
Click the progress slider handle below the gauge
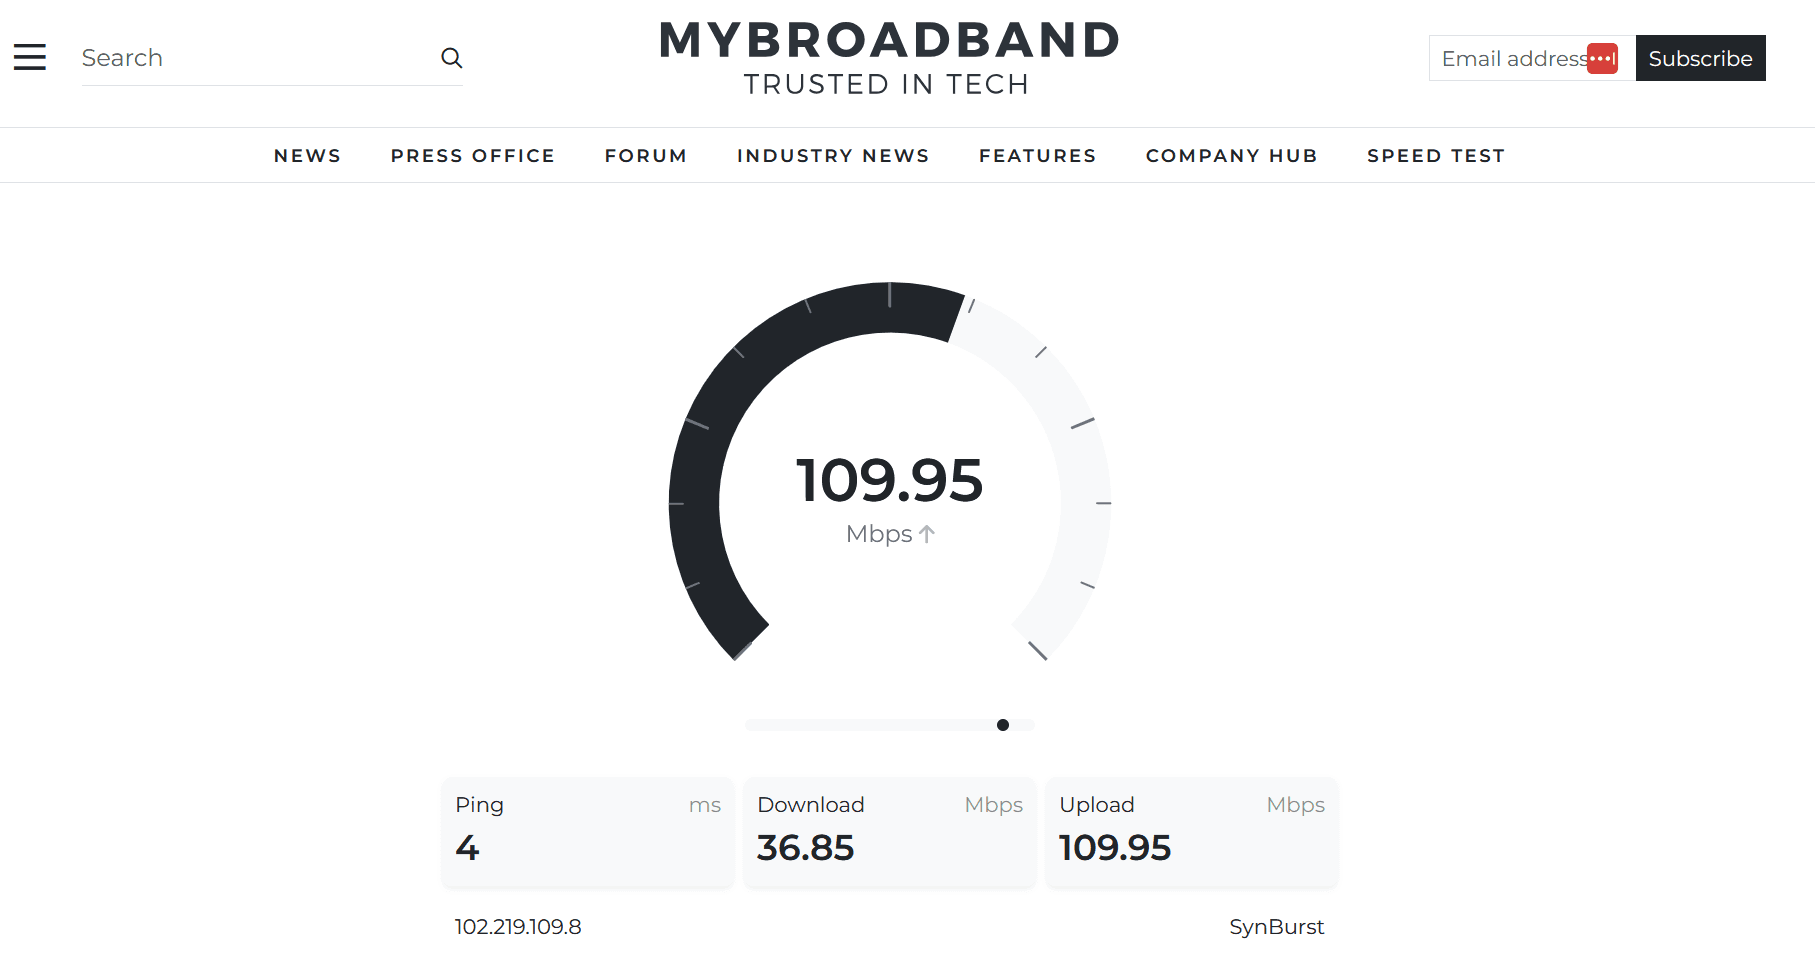click(x=1003, y=725)
